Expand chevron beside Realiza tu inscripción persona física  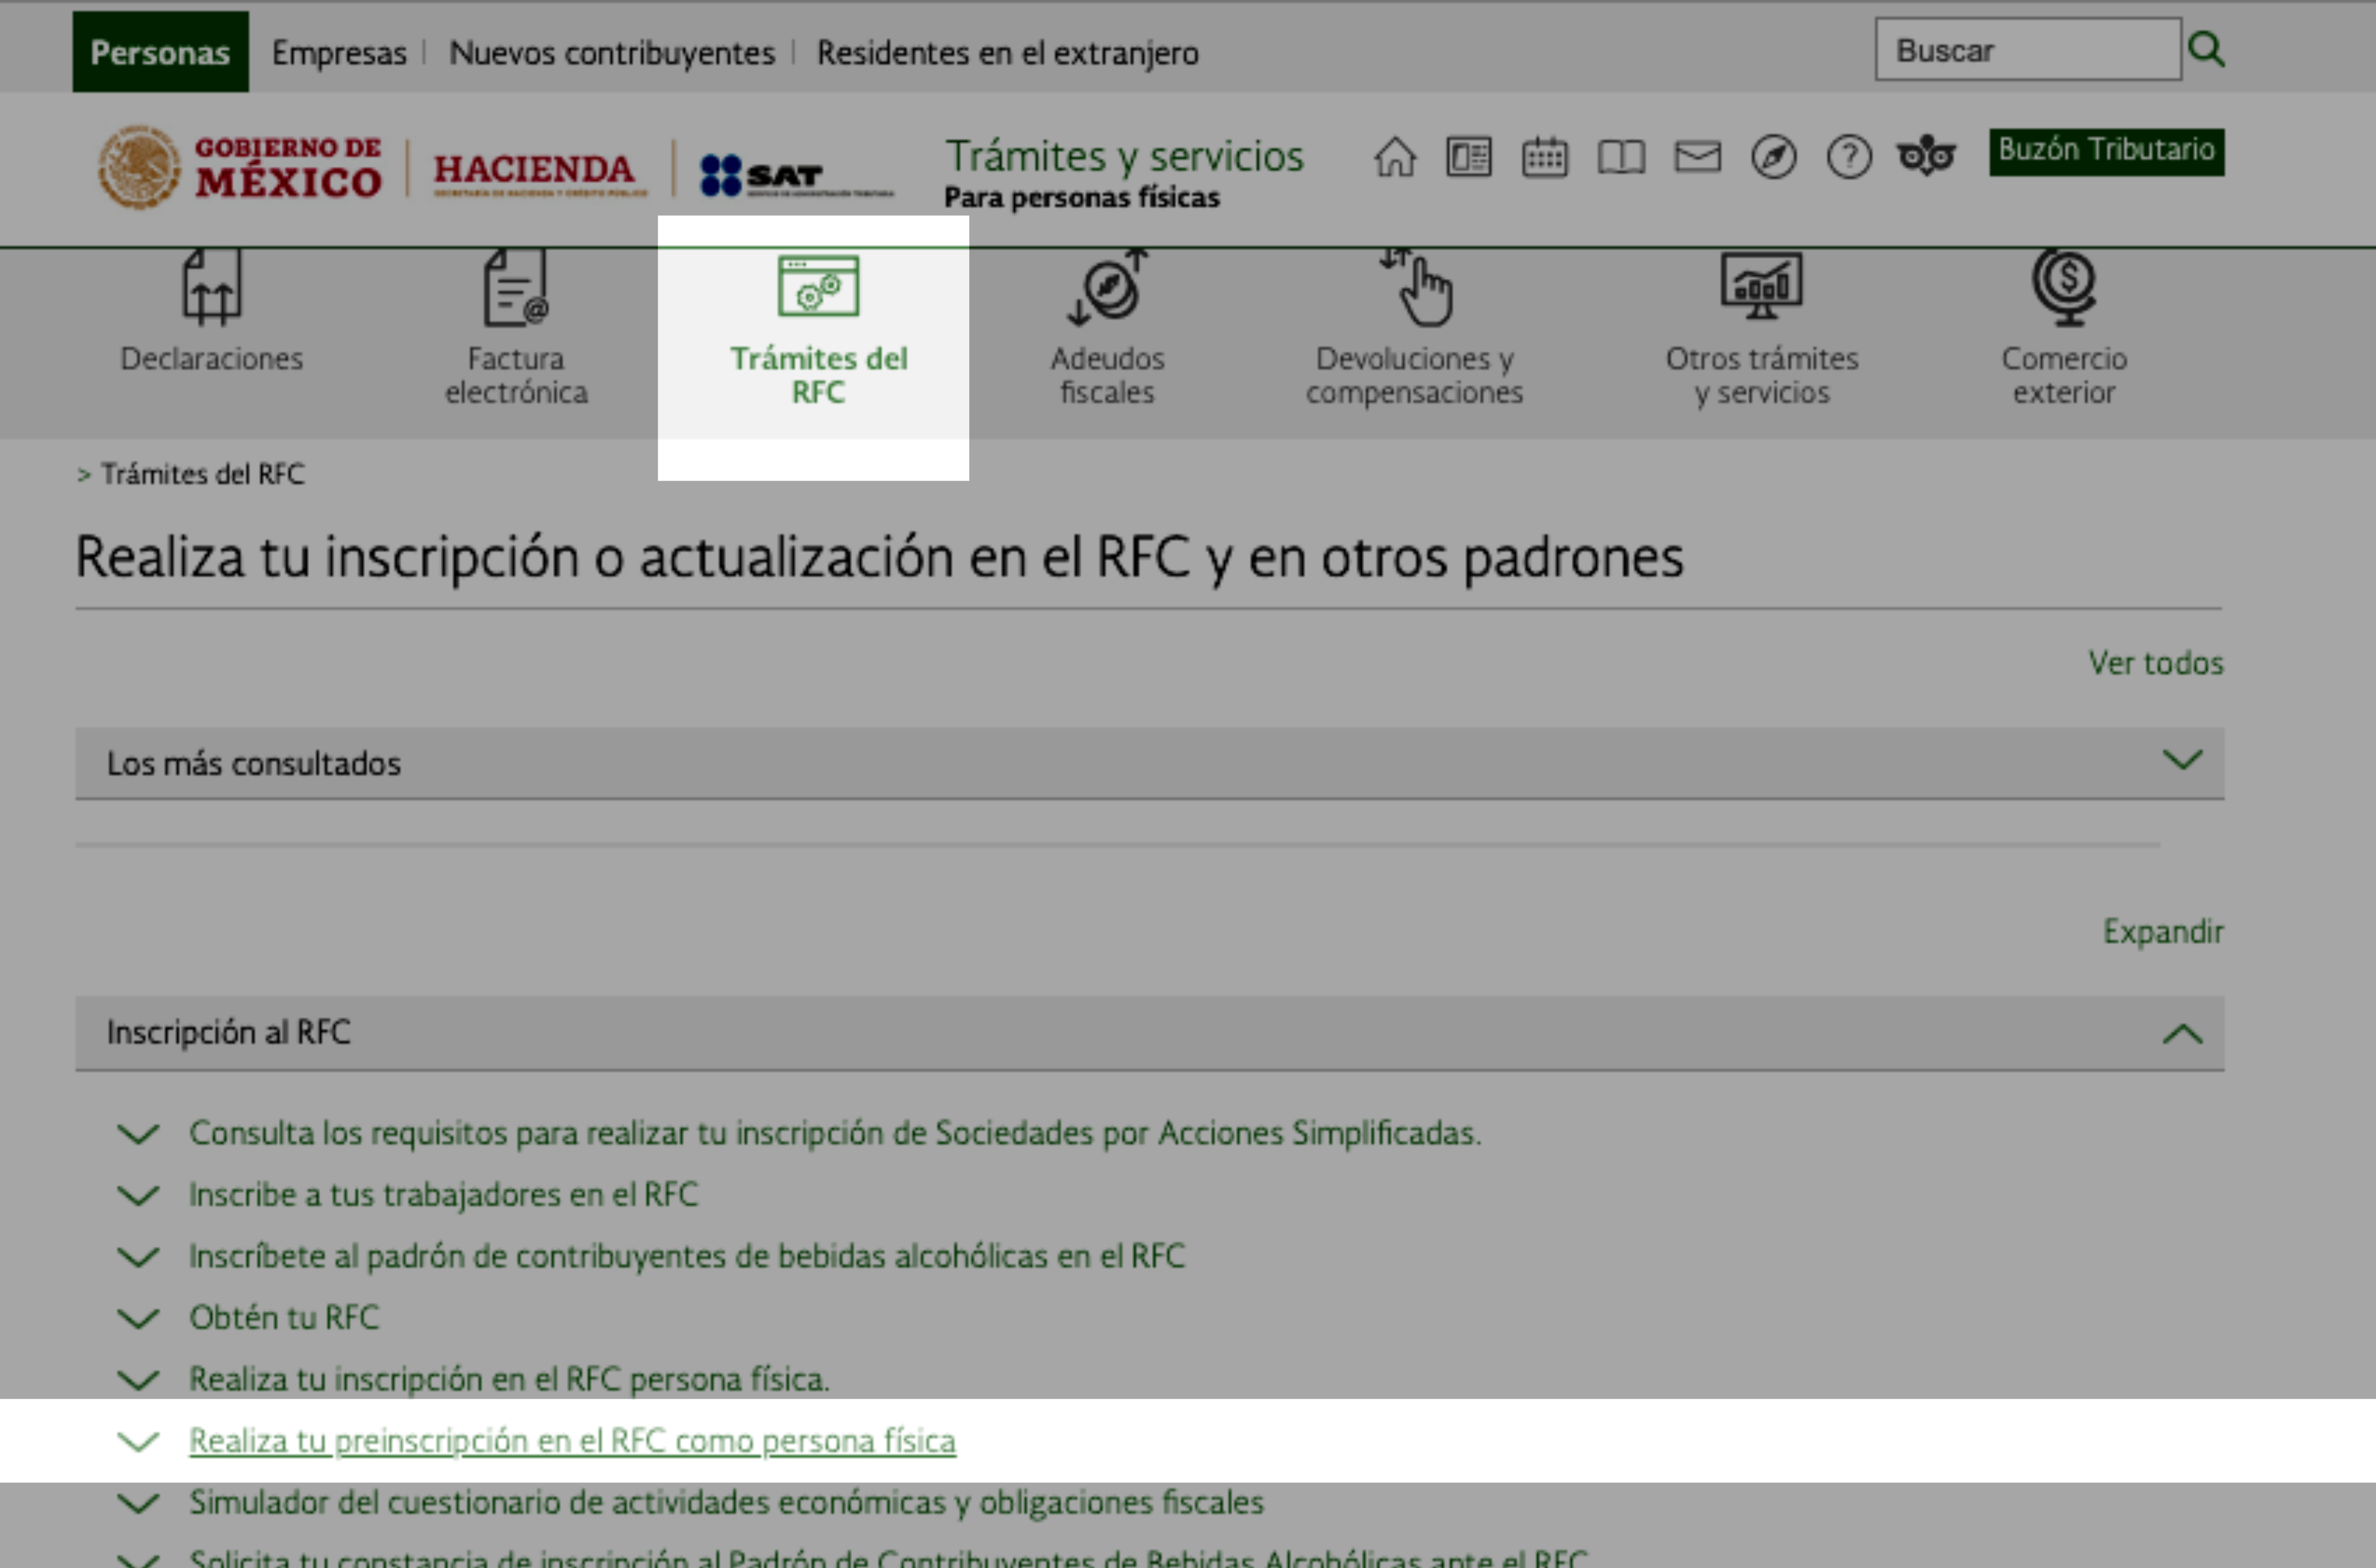point(138,1380)
